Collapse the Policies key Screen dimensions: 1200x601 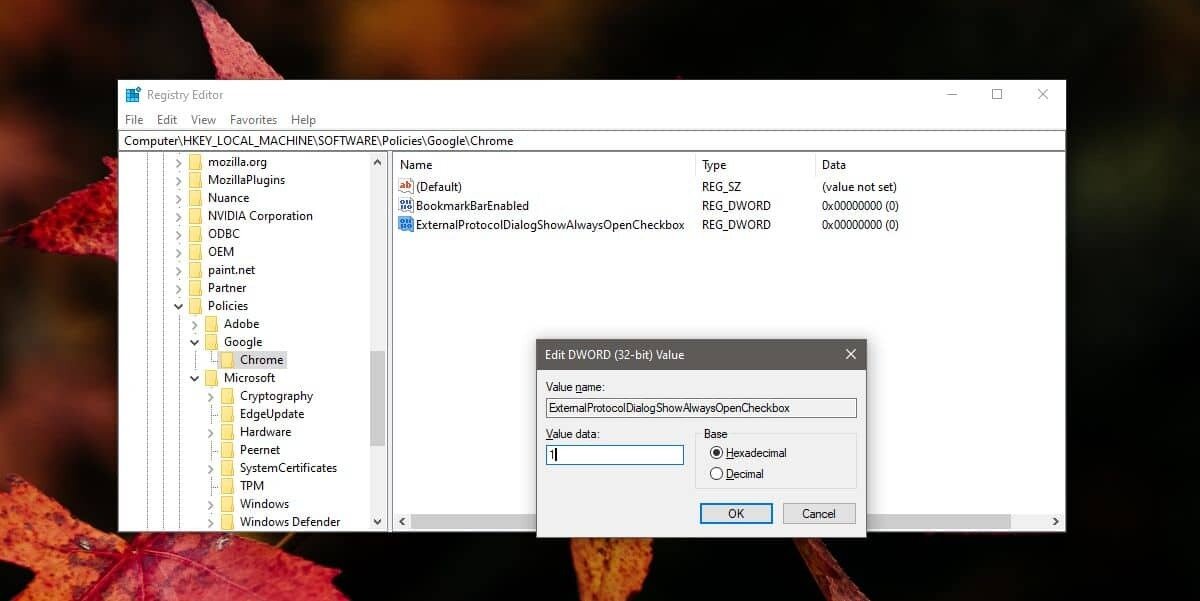pos(179,306)
